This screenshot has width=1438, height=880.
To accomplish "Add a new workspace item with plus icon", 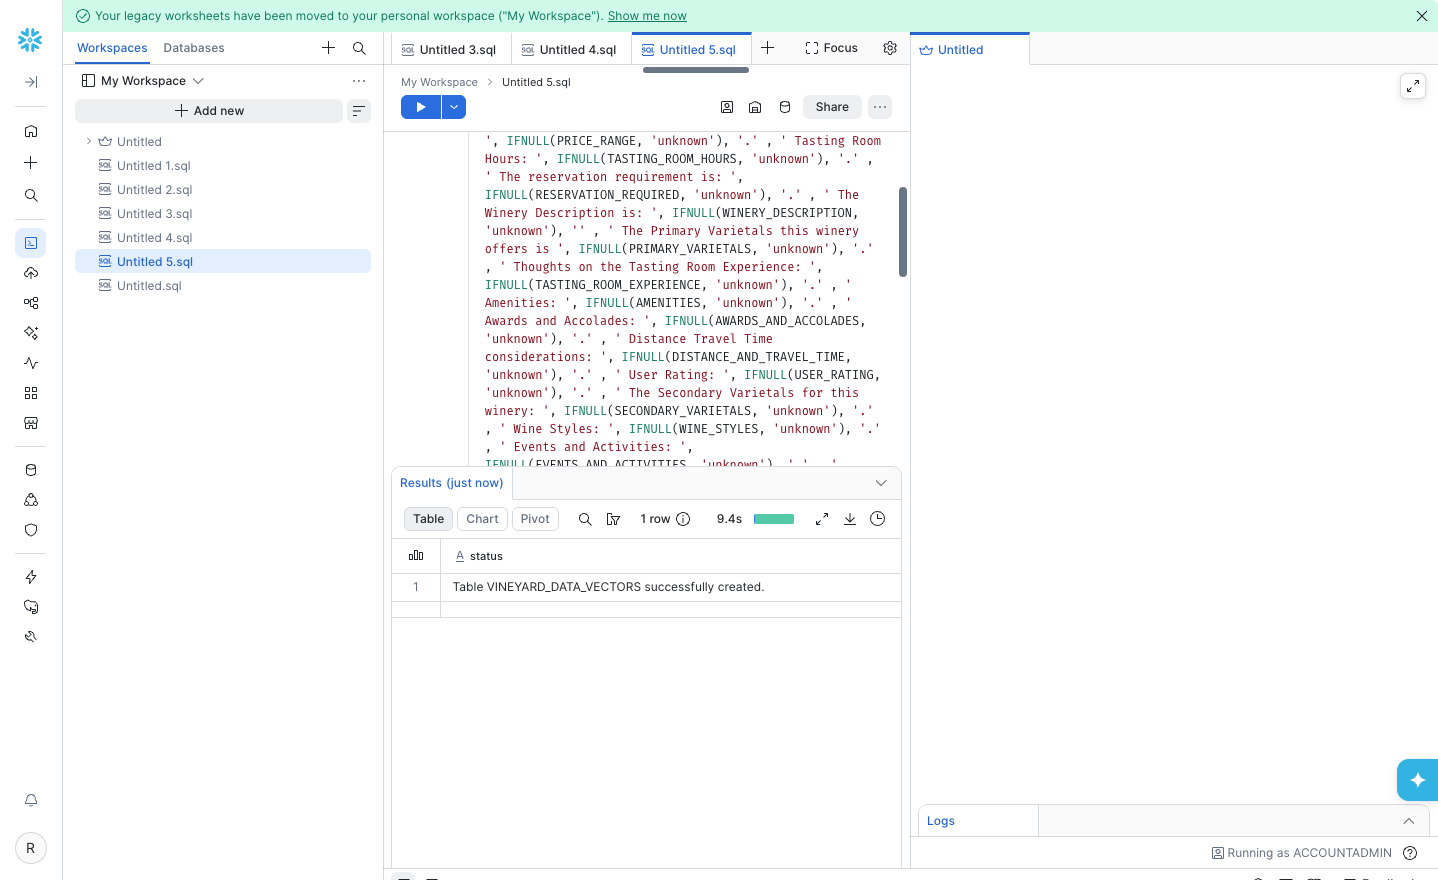I will point(328,48).
